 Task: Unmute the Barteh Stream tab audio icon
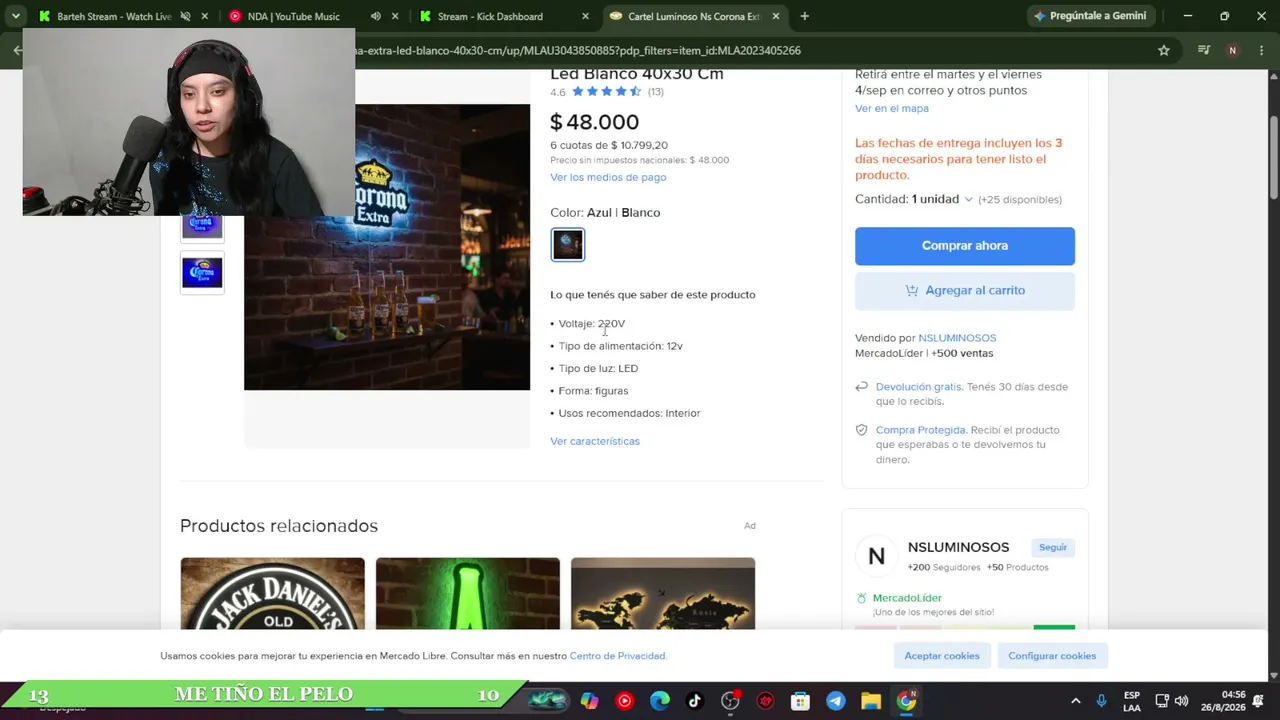(185, 16)
